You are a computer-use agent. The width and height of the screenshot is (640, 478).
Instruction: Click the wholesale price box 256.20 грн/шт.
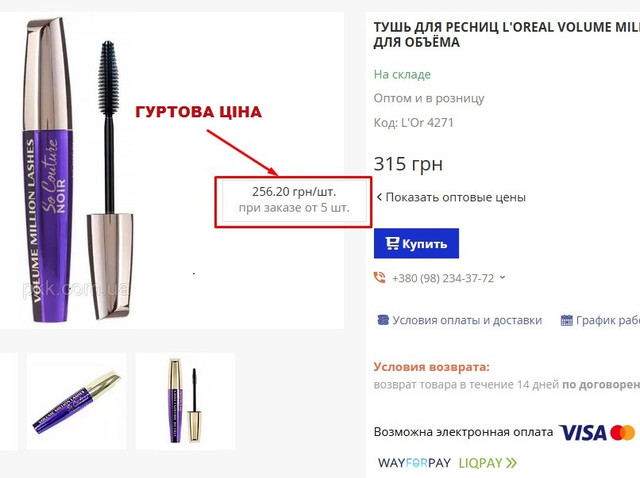pyautogui.click(x=293, y=202)
